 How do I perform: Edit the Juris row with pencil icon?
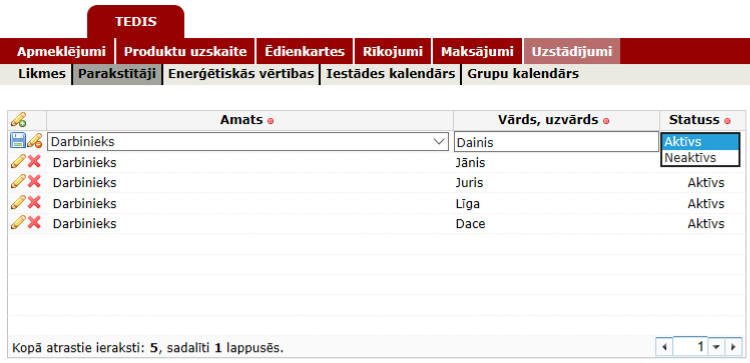pyautogui.click(x=18, y=182)
